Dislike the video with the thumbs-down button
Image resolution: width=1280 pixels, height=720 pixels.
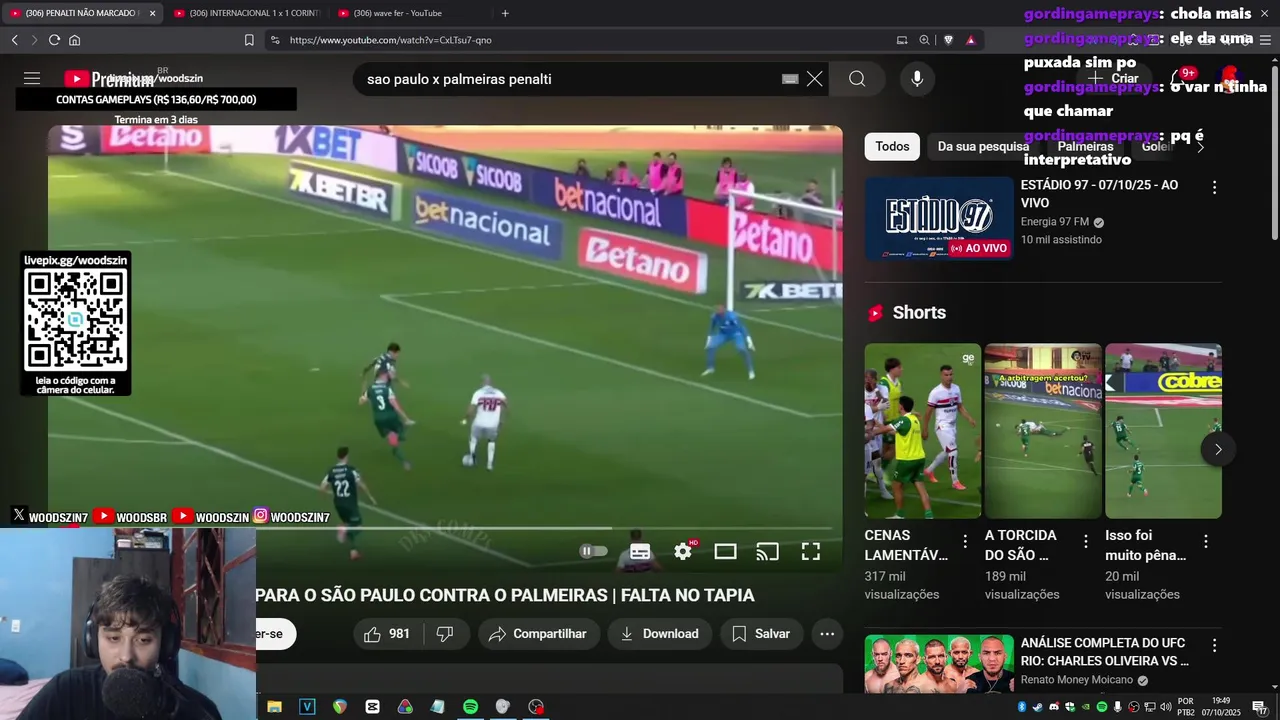click(x=446, y=634)
